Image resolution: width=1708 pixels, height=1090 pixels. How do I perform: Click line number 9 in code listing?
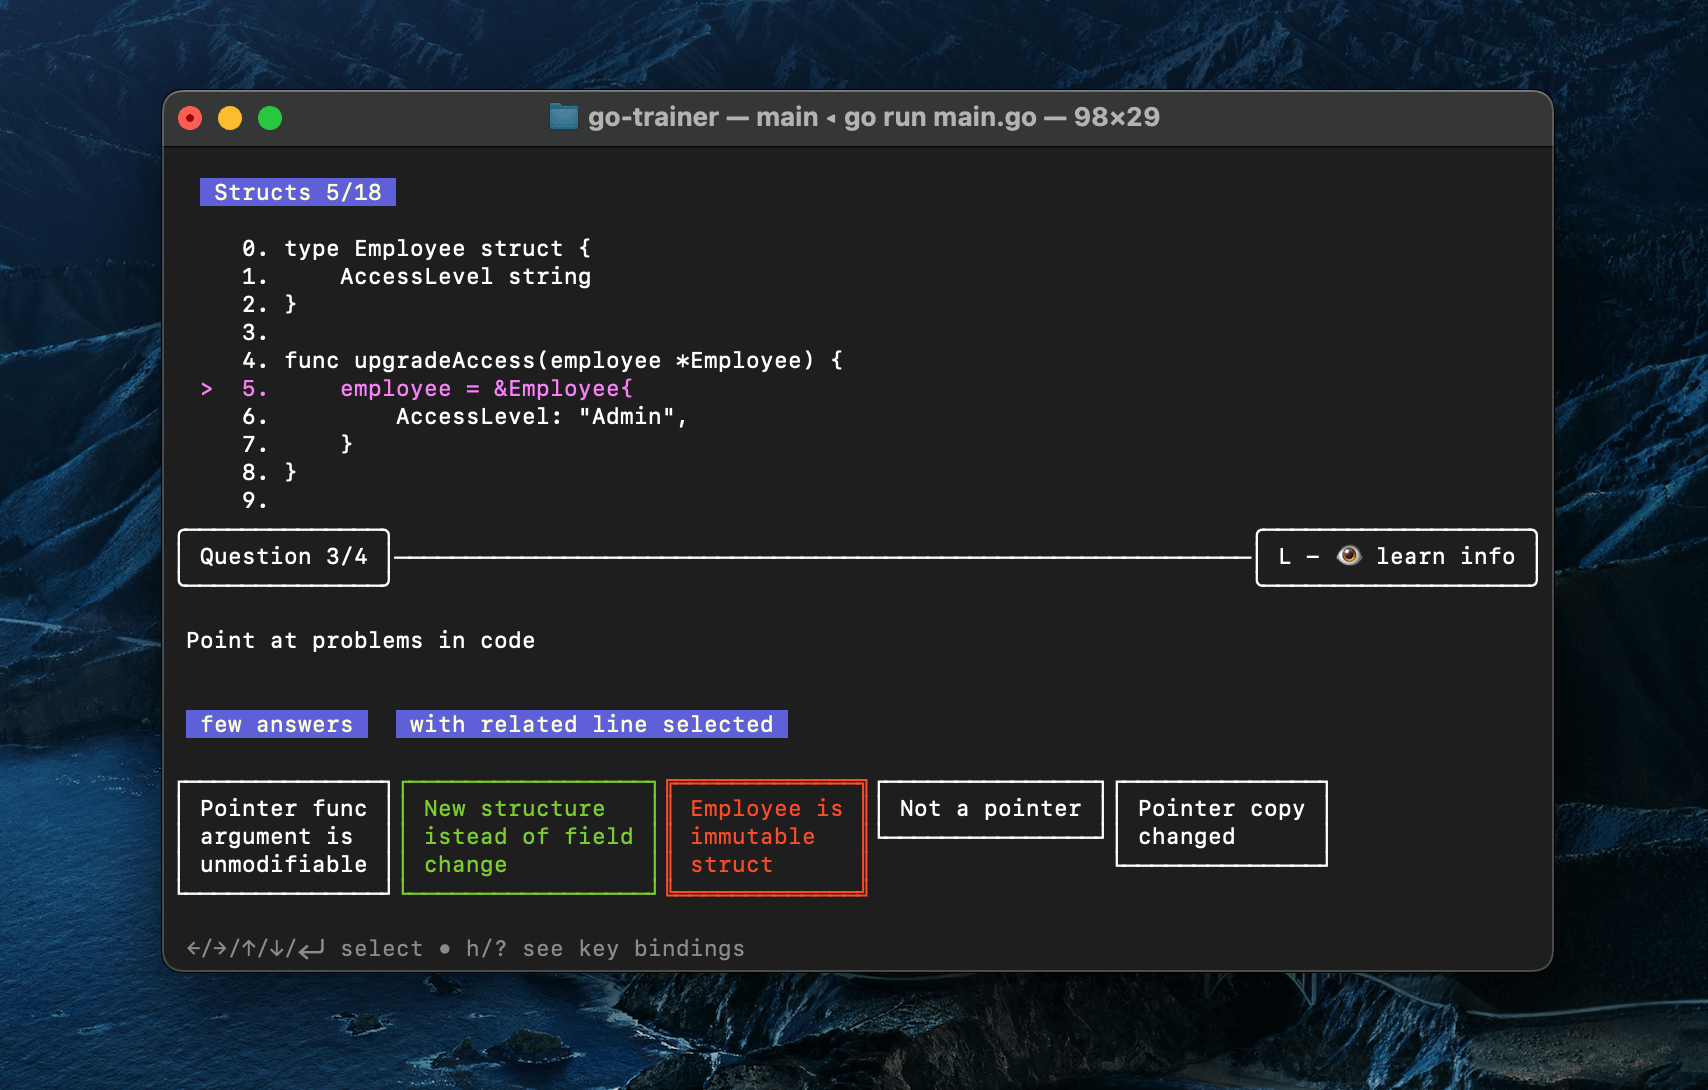point(254,500)
